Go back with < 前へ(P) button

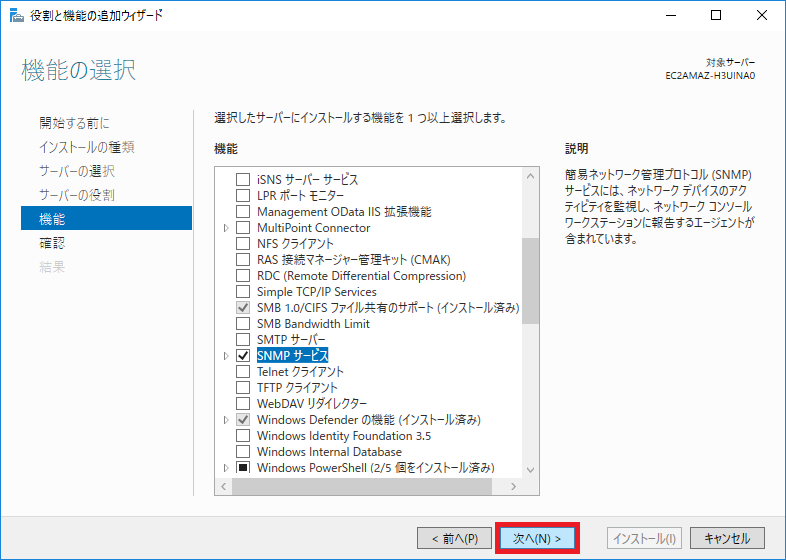454,538
